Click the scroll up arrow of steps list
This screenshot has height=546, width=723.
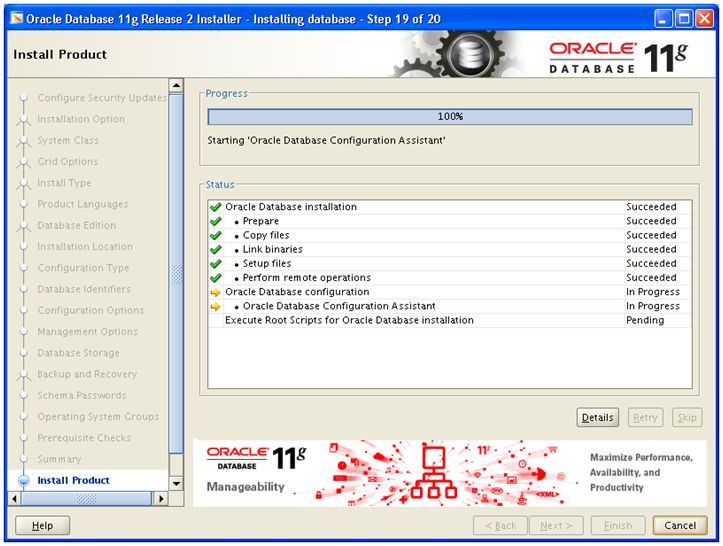[176, 85]
